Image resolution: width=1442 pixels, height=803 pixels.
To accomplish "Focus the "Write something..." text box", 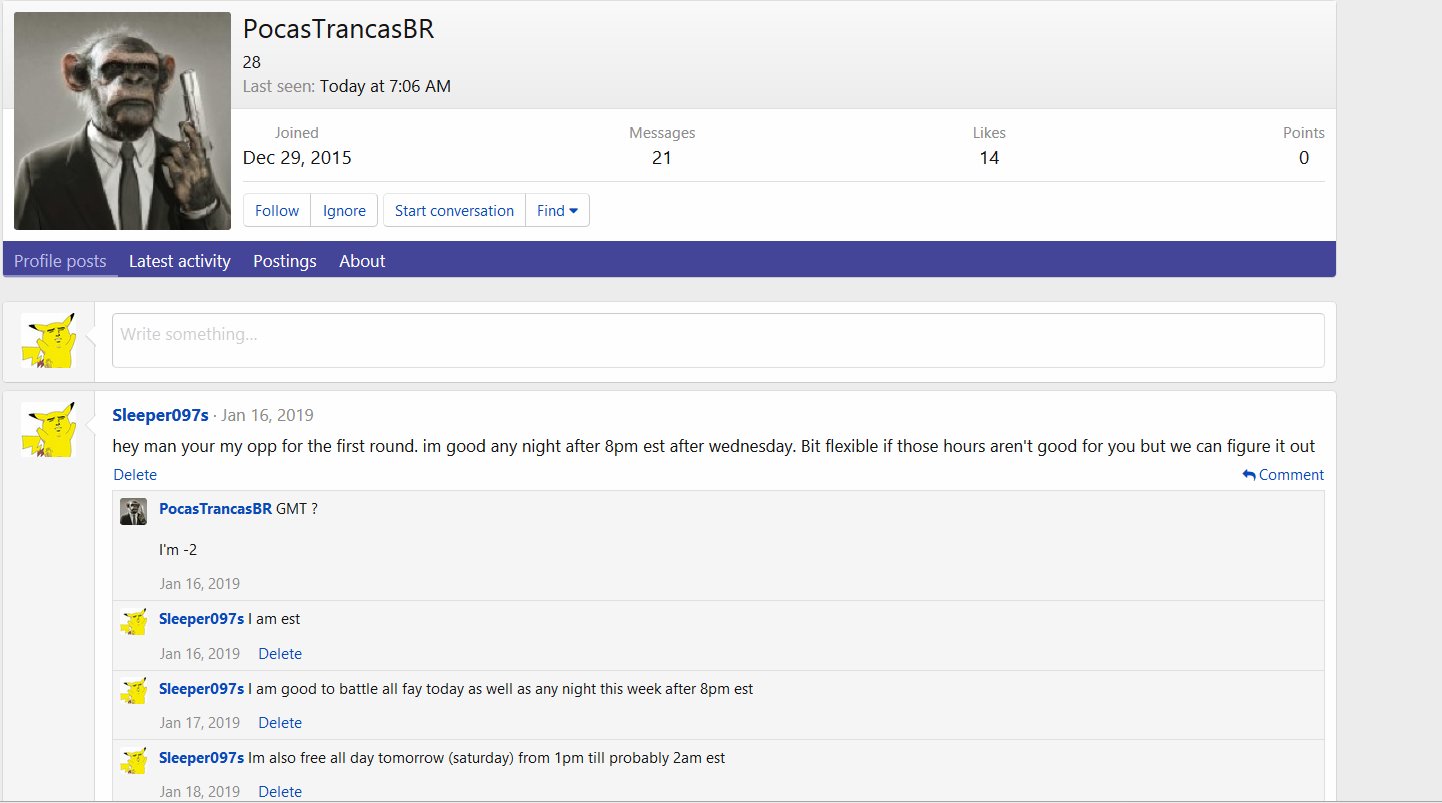I will click(x=717, y=340).
